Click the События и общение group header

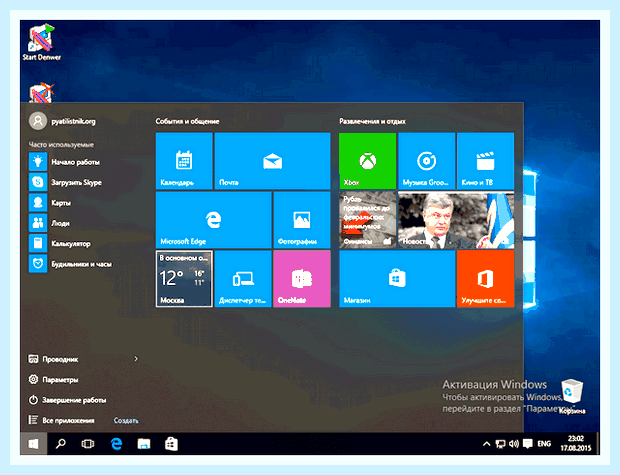(187, 121)
